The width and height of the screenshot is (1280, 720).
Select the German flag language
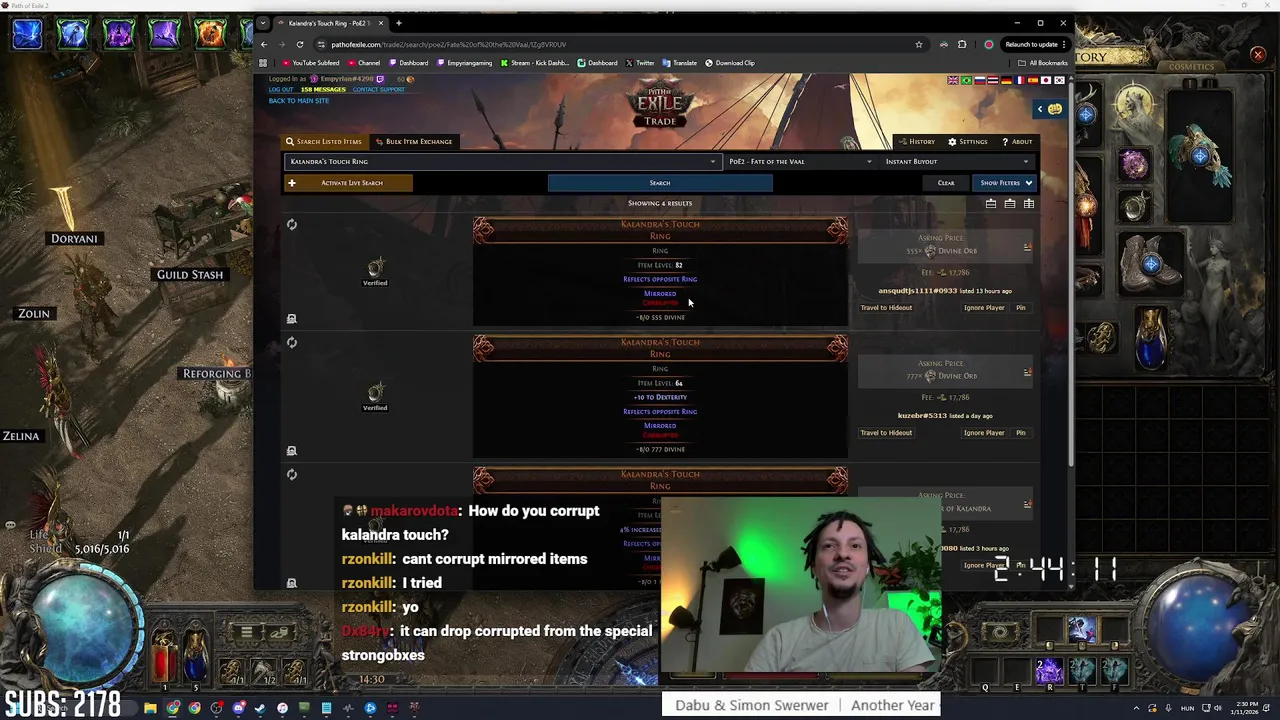click(x=1006, y=81)
